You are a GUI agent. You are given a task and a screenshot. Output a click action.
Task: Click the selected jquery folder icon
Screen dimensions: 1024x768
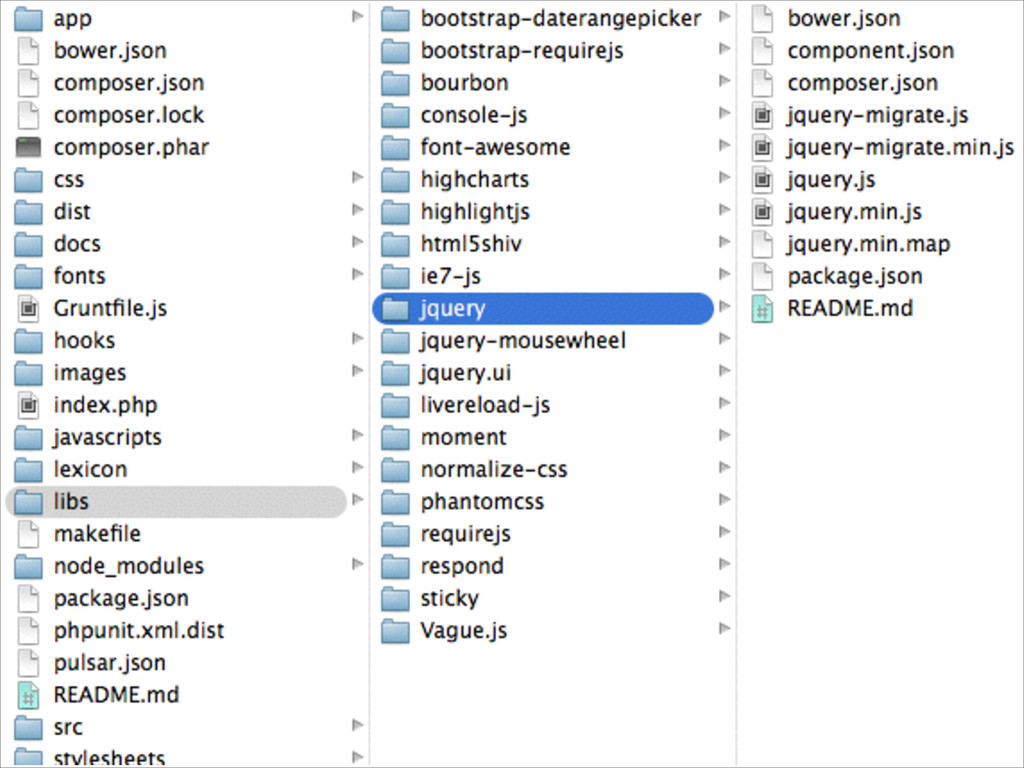pyautogui.click(x=395, y=308)
